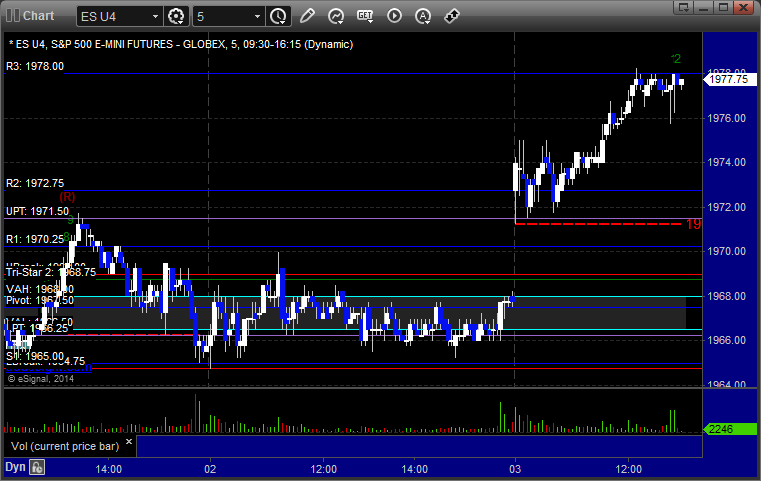Open the circled A alerts menu

(423, 16)
